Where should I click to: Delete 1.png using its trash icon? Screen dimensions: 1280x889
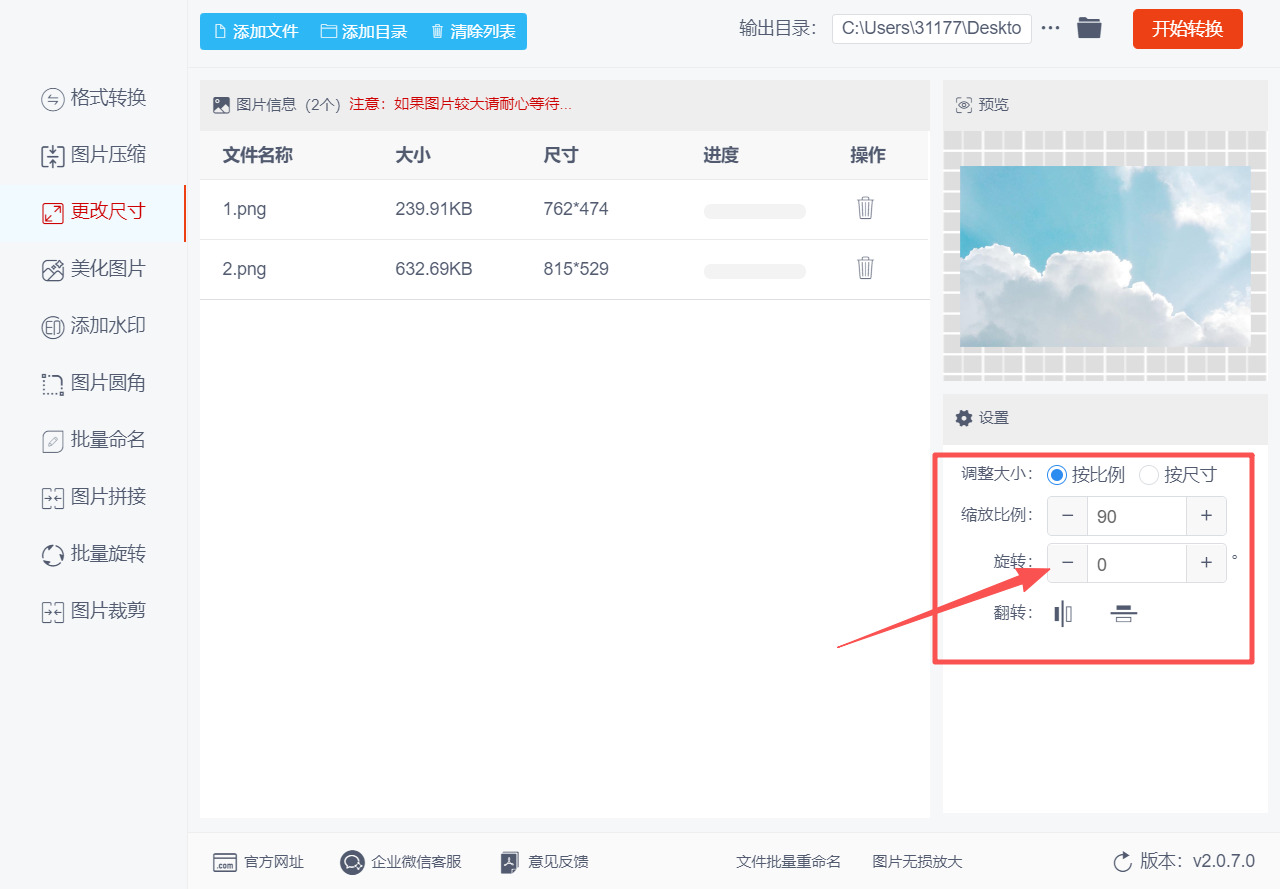pos(865,208)
